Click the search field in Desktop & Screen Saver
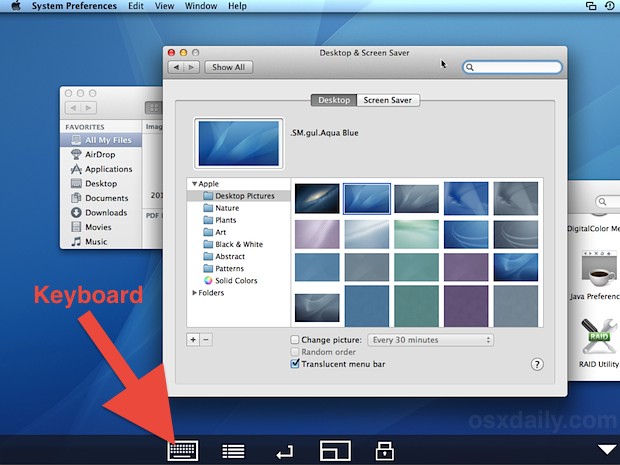 tap(512, 67)
